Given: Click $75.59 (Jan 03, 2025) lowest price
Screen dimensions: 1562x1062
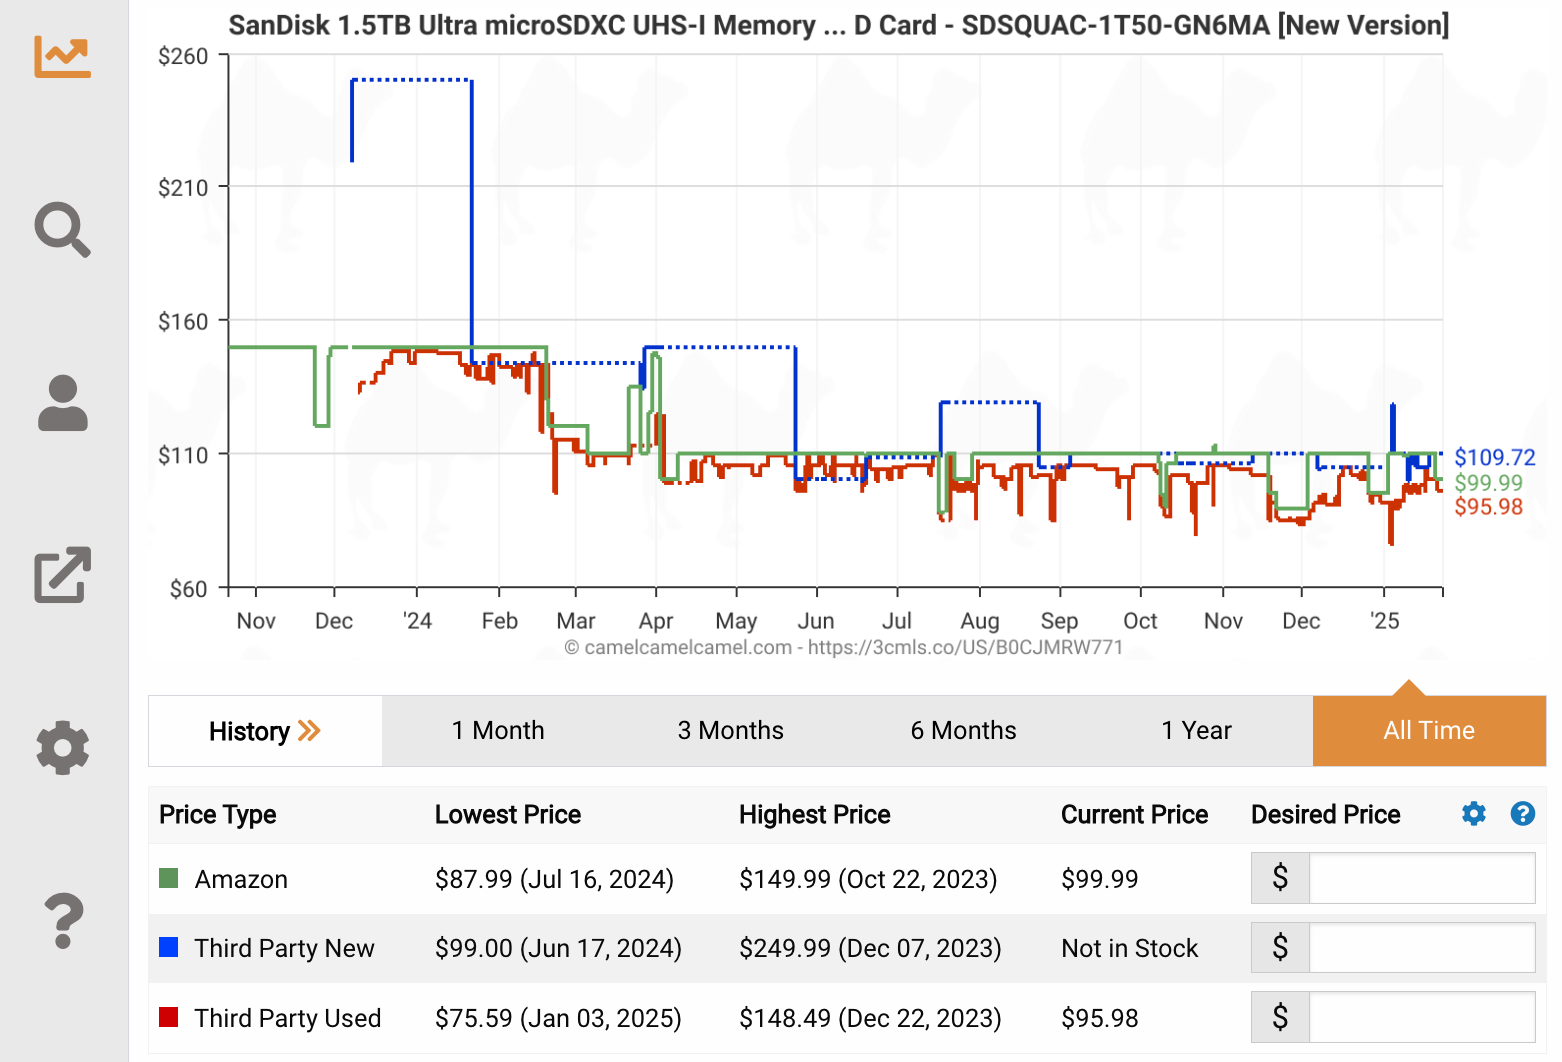Looking at the screenshot, I should point(558,1018).
